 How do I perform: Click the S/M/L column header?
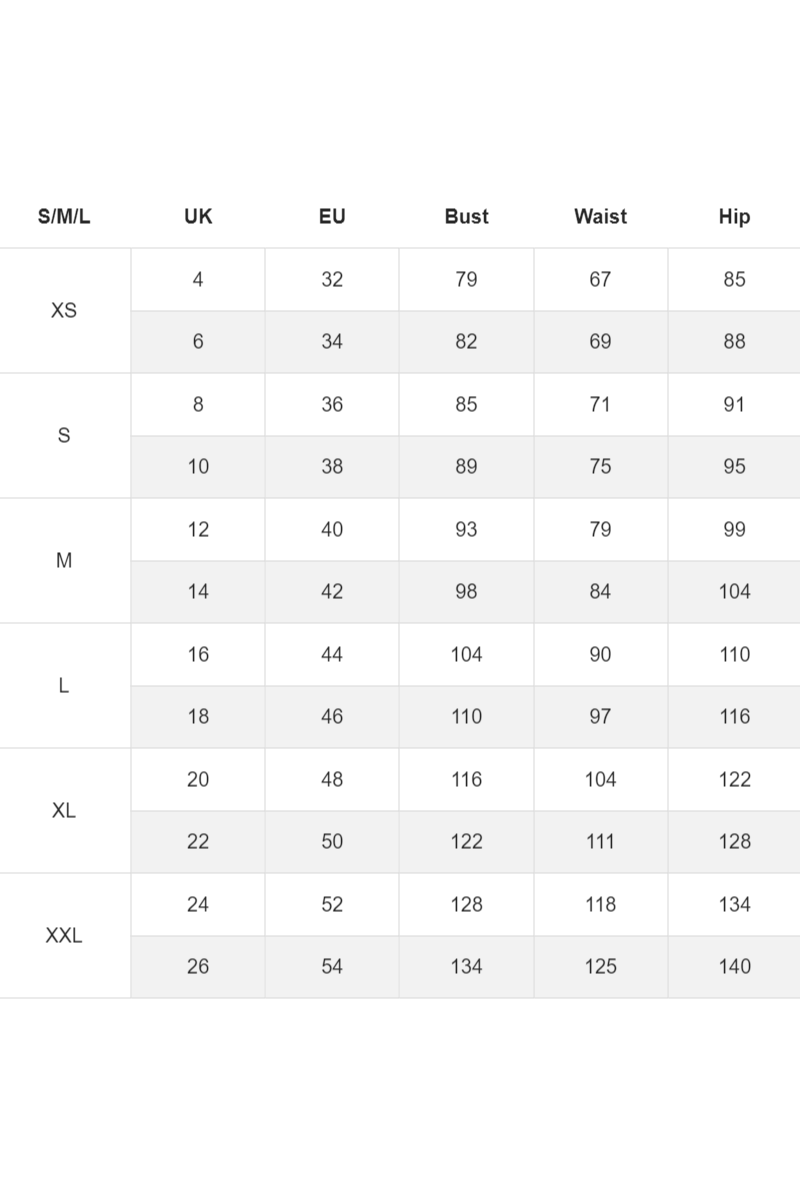coord(64,217)
